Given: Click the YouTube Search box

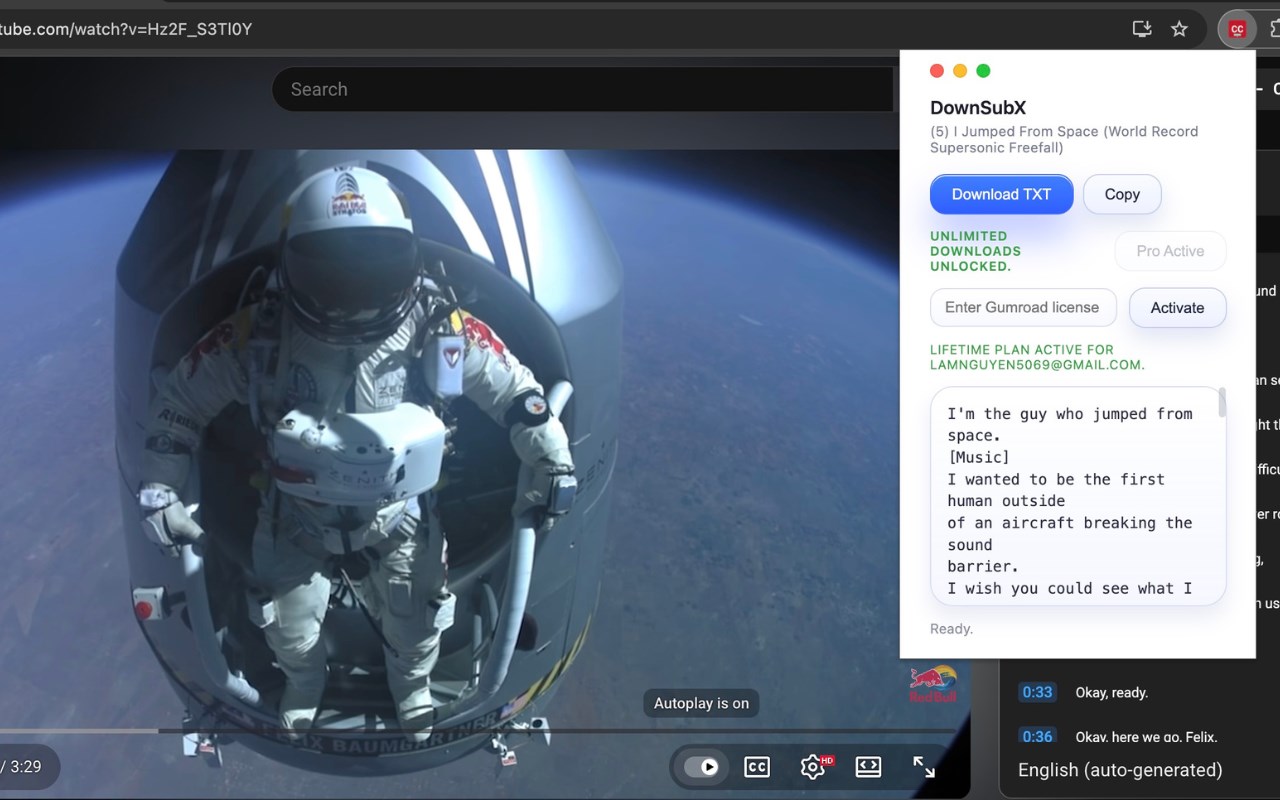Looking at the screenshot, I should click(581, 89).
